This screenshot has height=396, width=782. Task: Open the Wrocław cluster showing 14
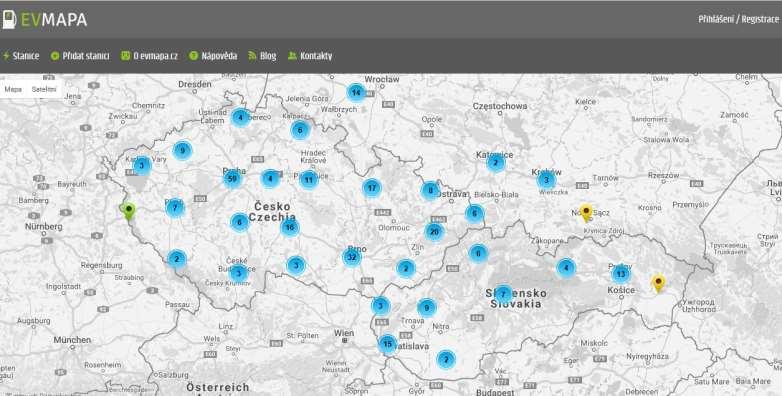click(x=356, y=93)
